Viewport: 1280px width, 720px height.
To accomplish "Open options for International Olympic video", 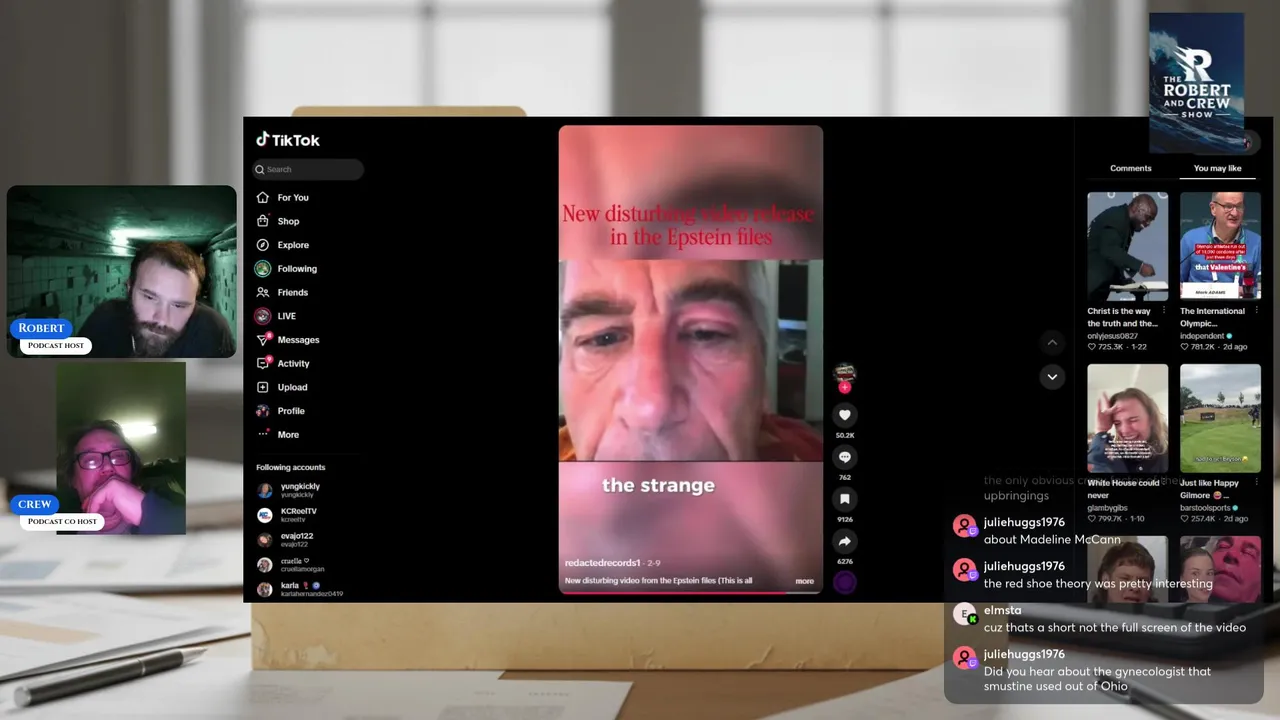I will [x=1256, y=311].
